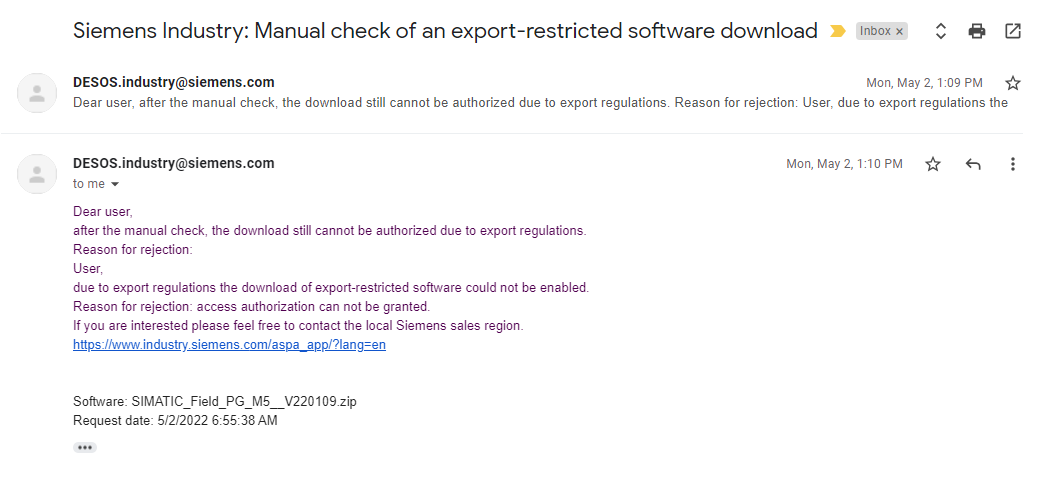The image size is (1038, 488).
Task: Star the 1:10 PM message
Action: 933,164
